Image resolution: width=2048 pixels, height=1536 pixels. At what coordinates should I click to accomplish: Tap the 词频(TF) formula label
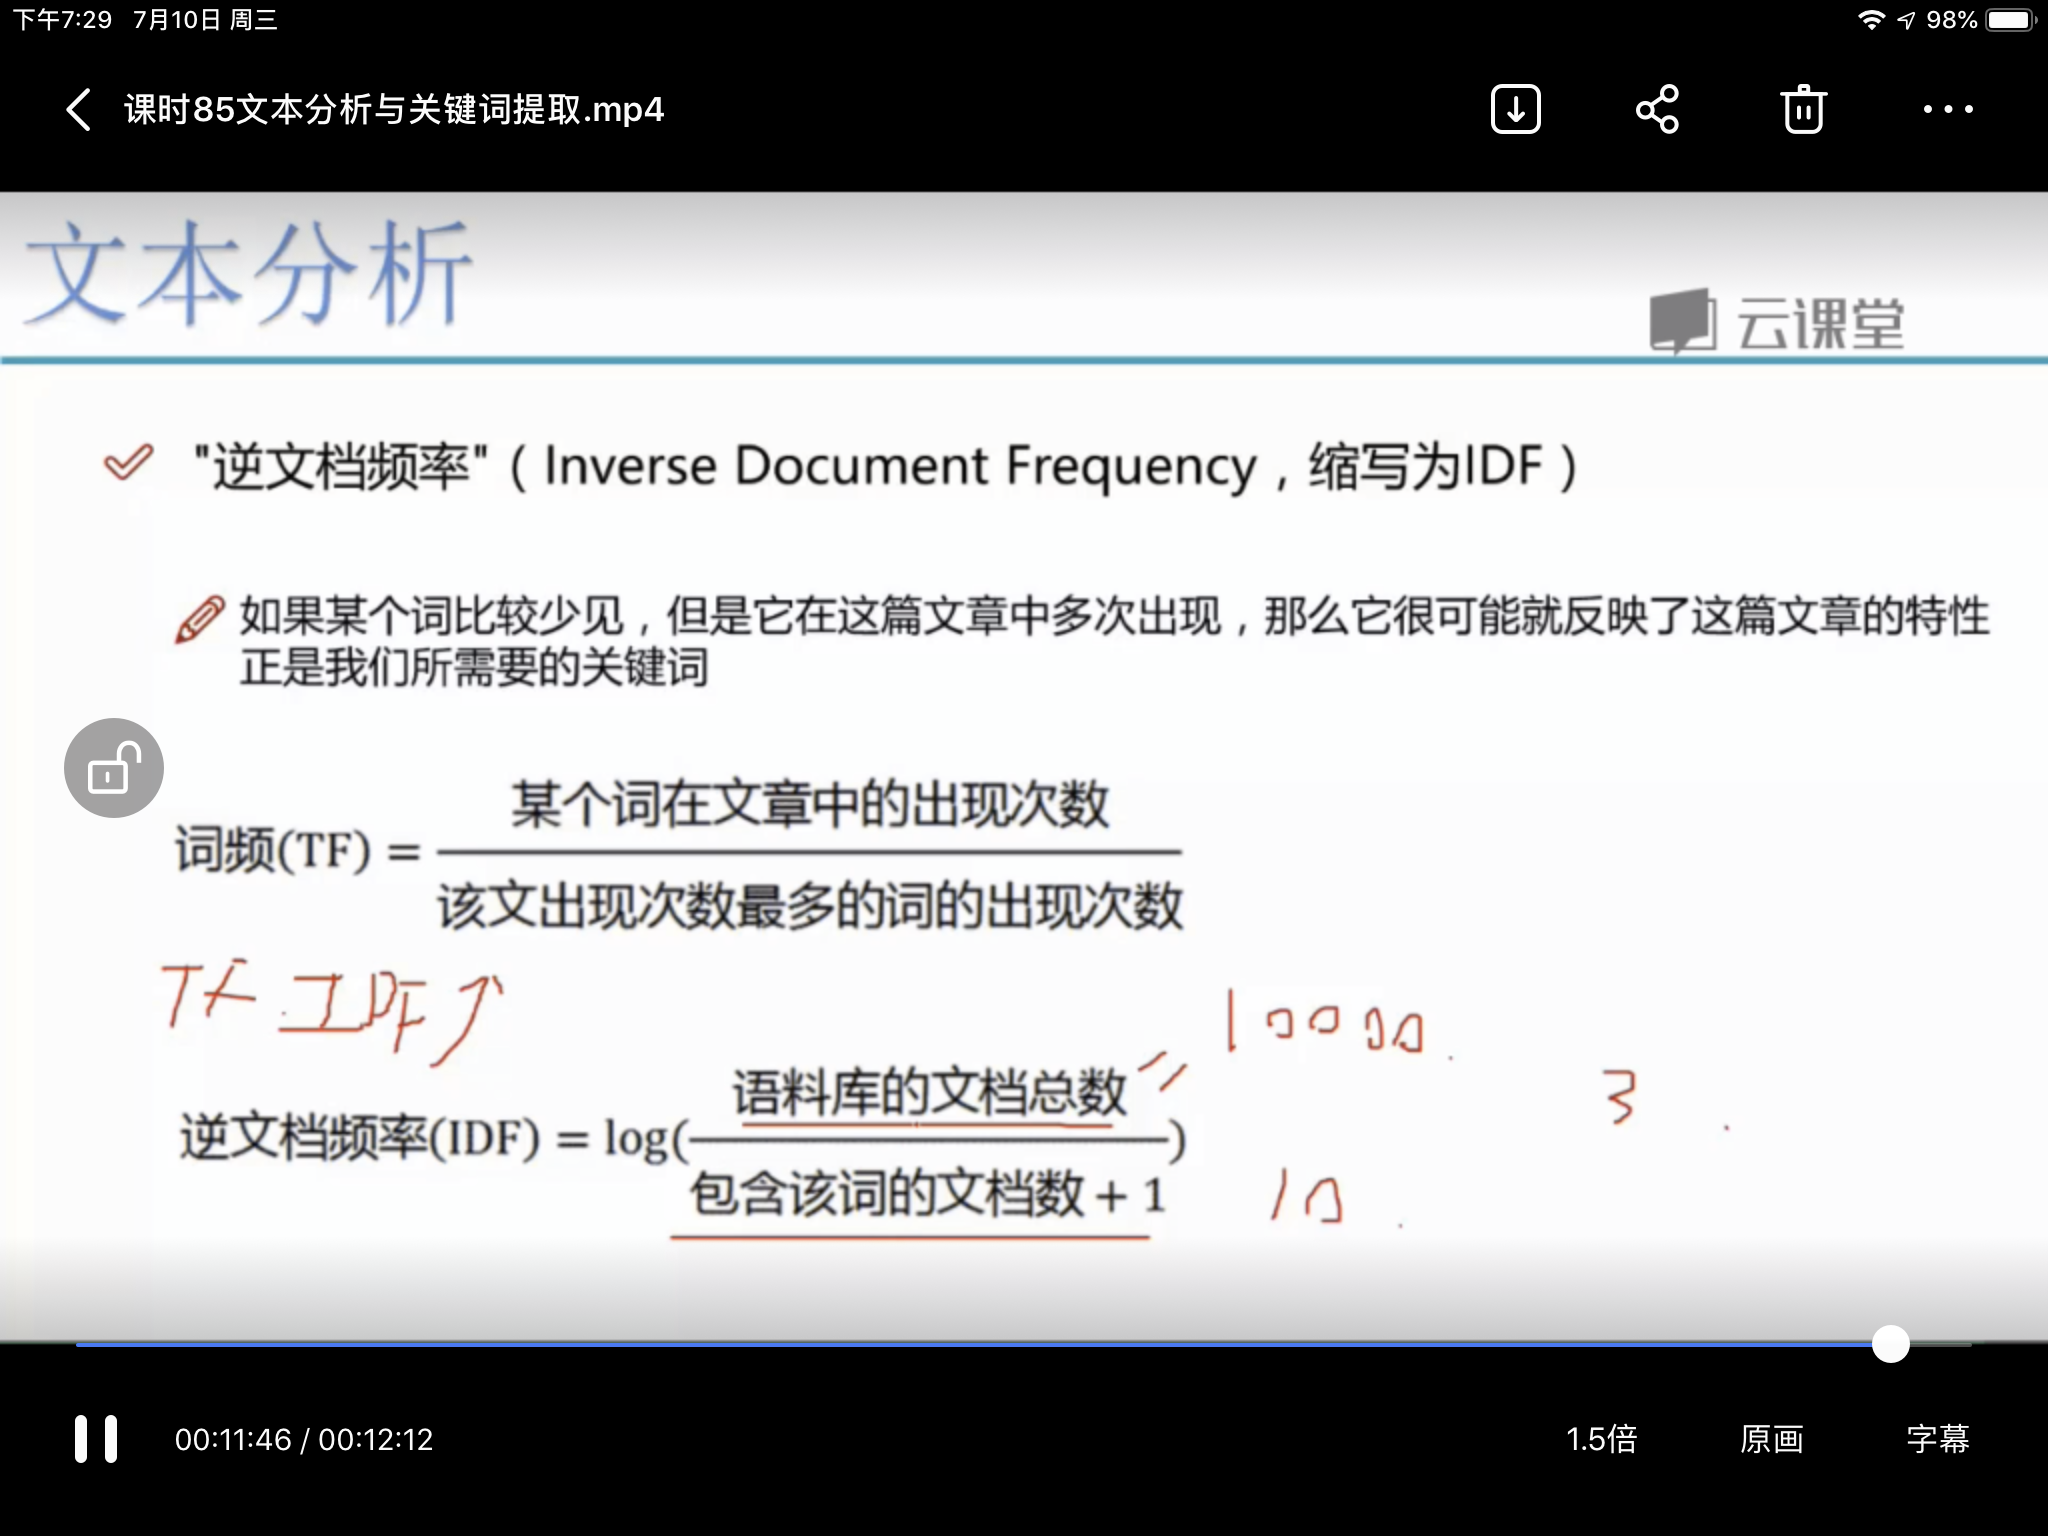coord(273,851)
